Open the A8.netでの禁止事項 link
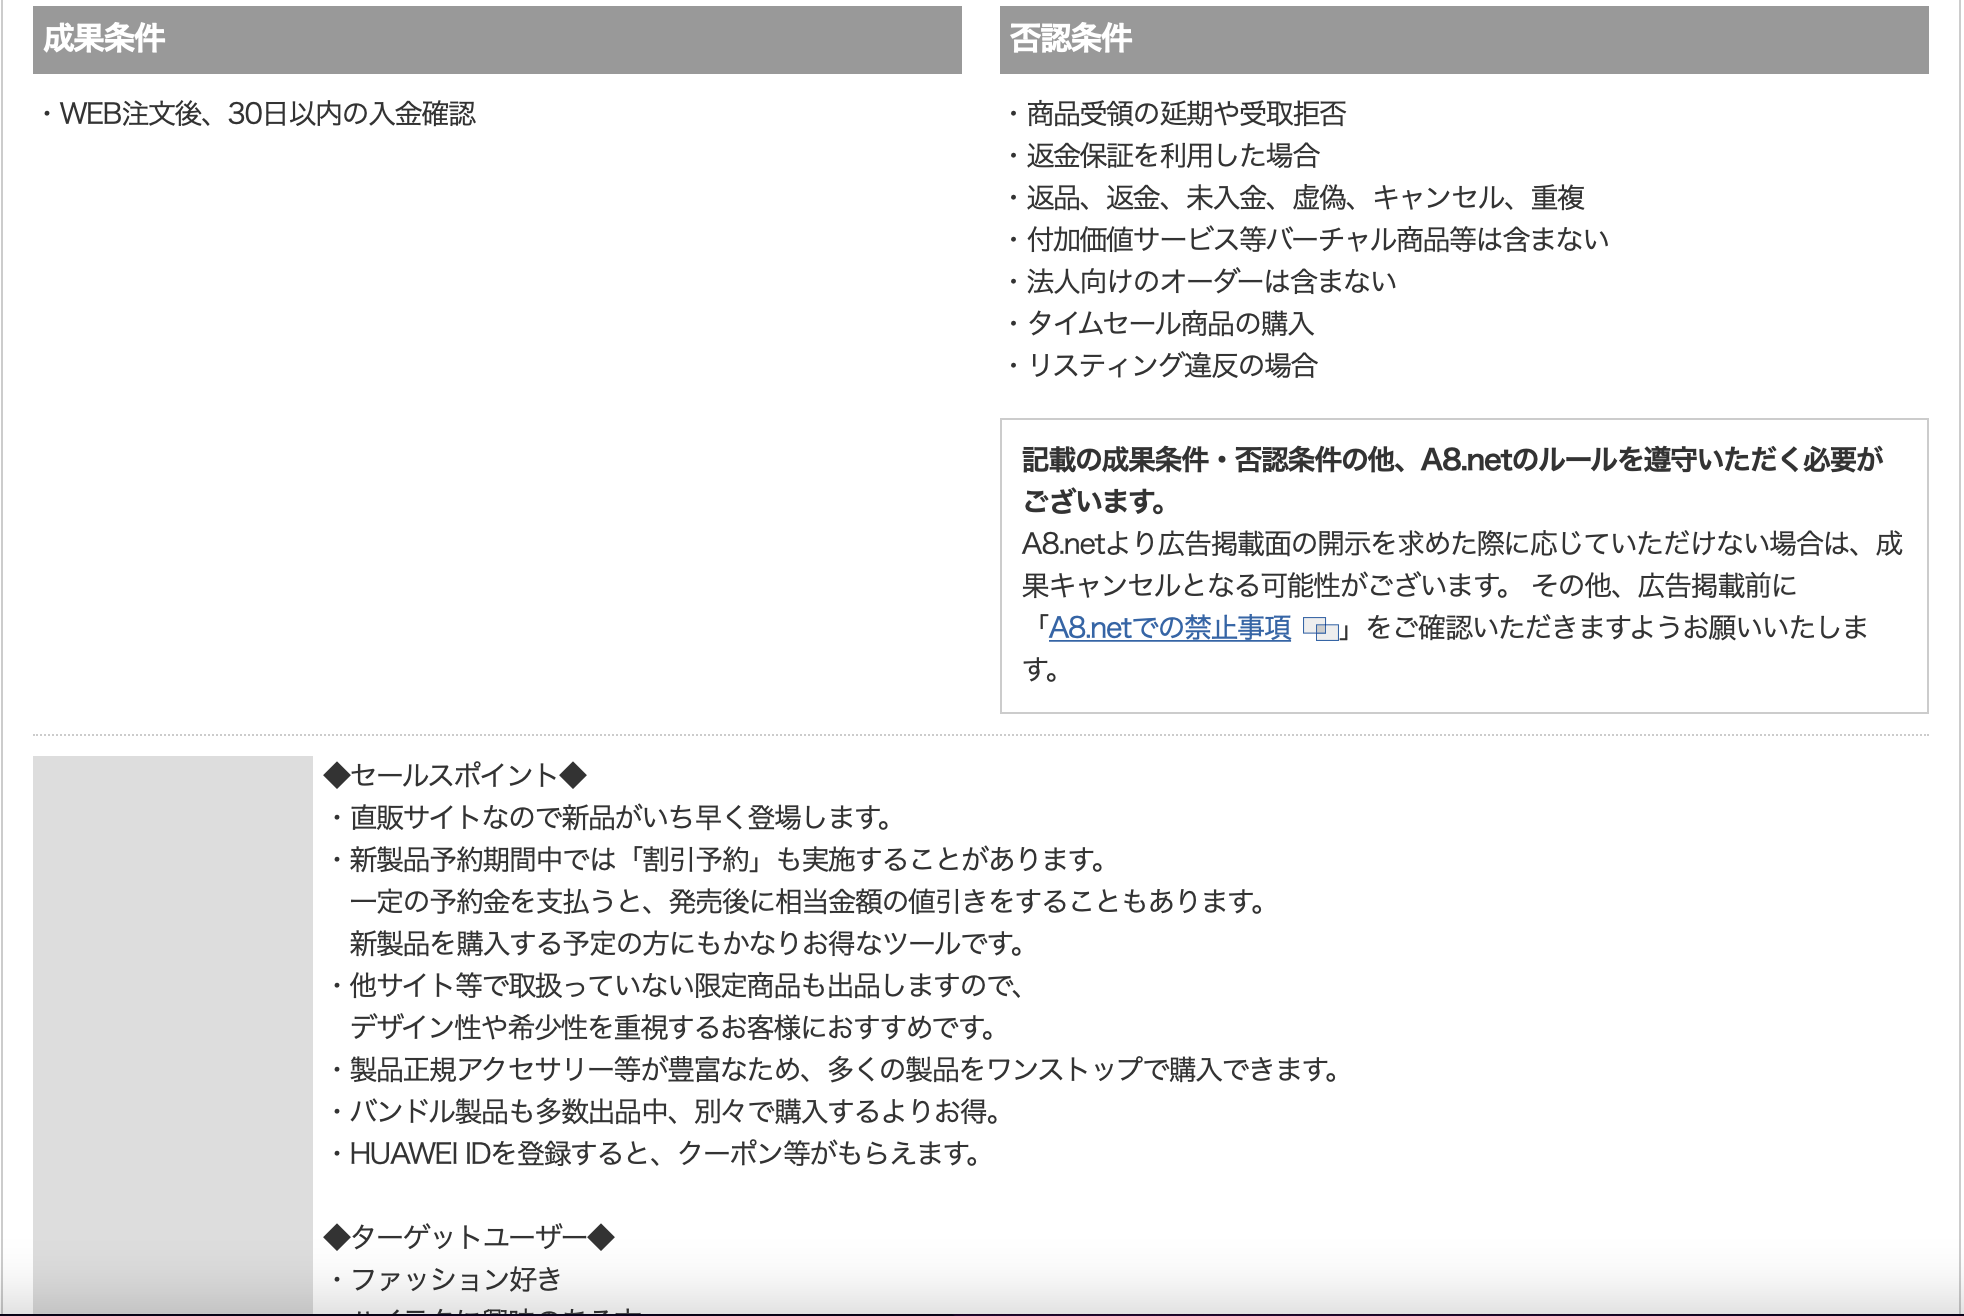Viewport: 1964px width, 1316px height. (x=1170, y=628)
